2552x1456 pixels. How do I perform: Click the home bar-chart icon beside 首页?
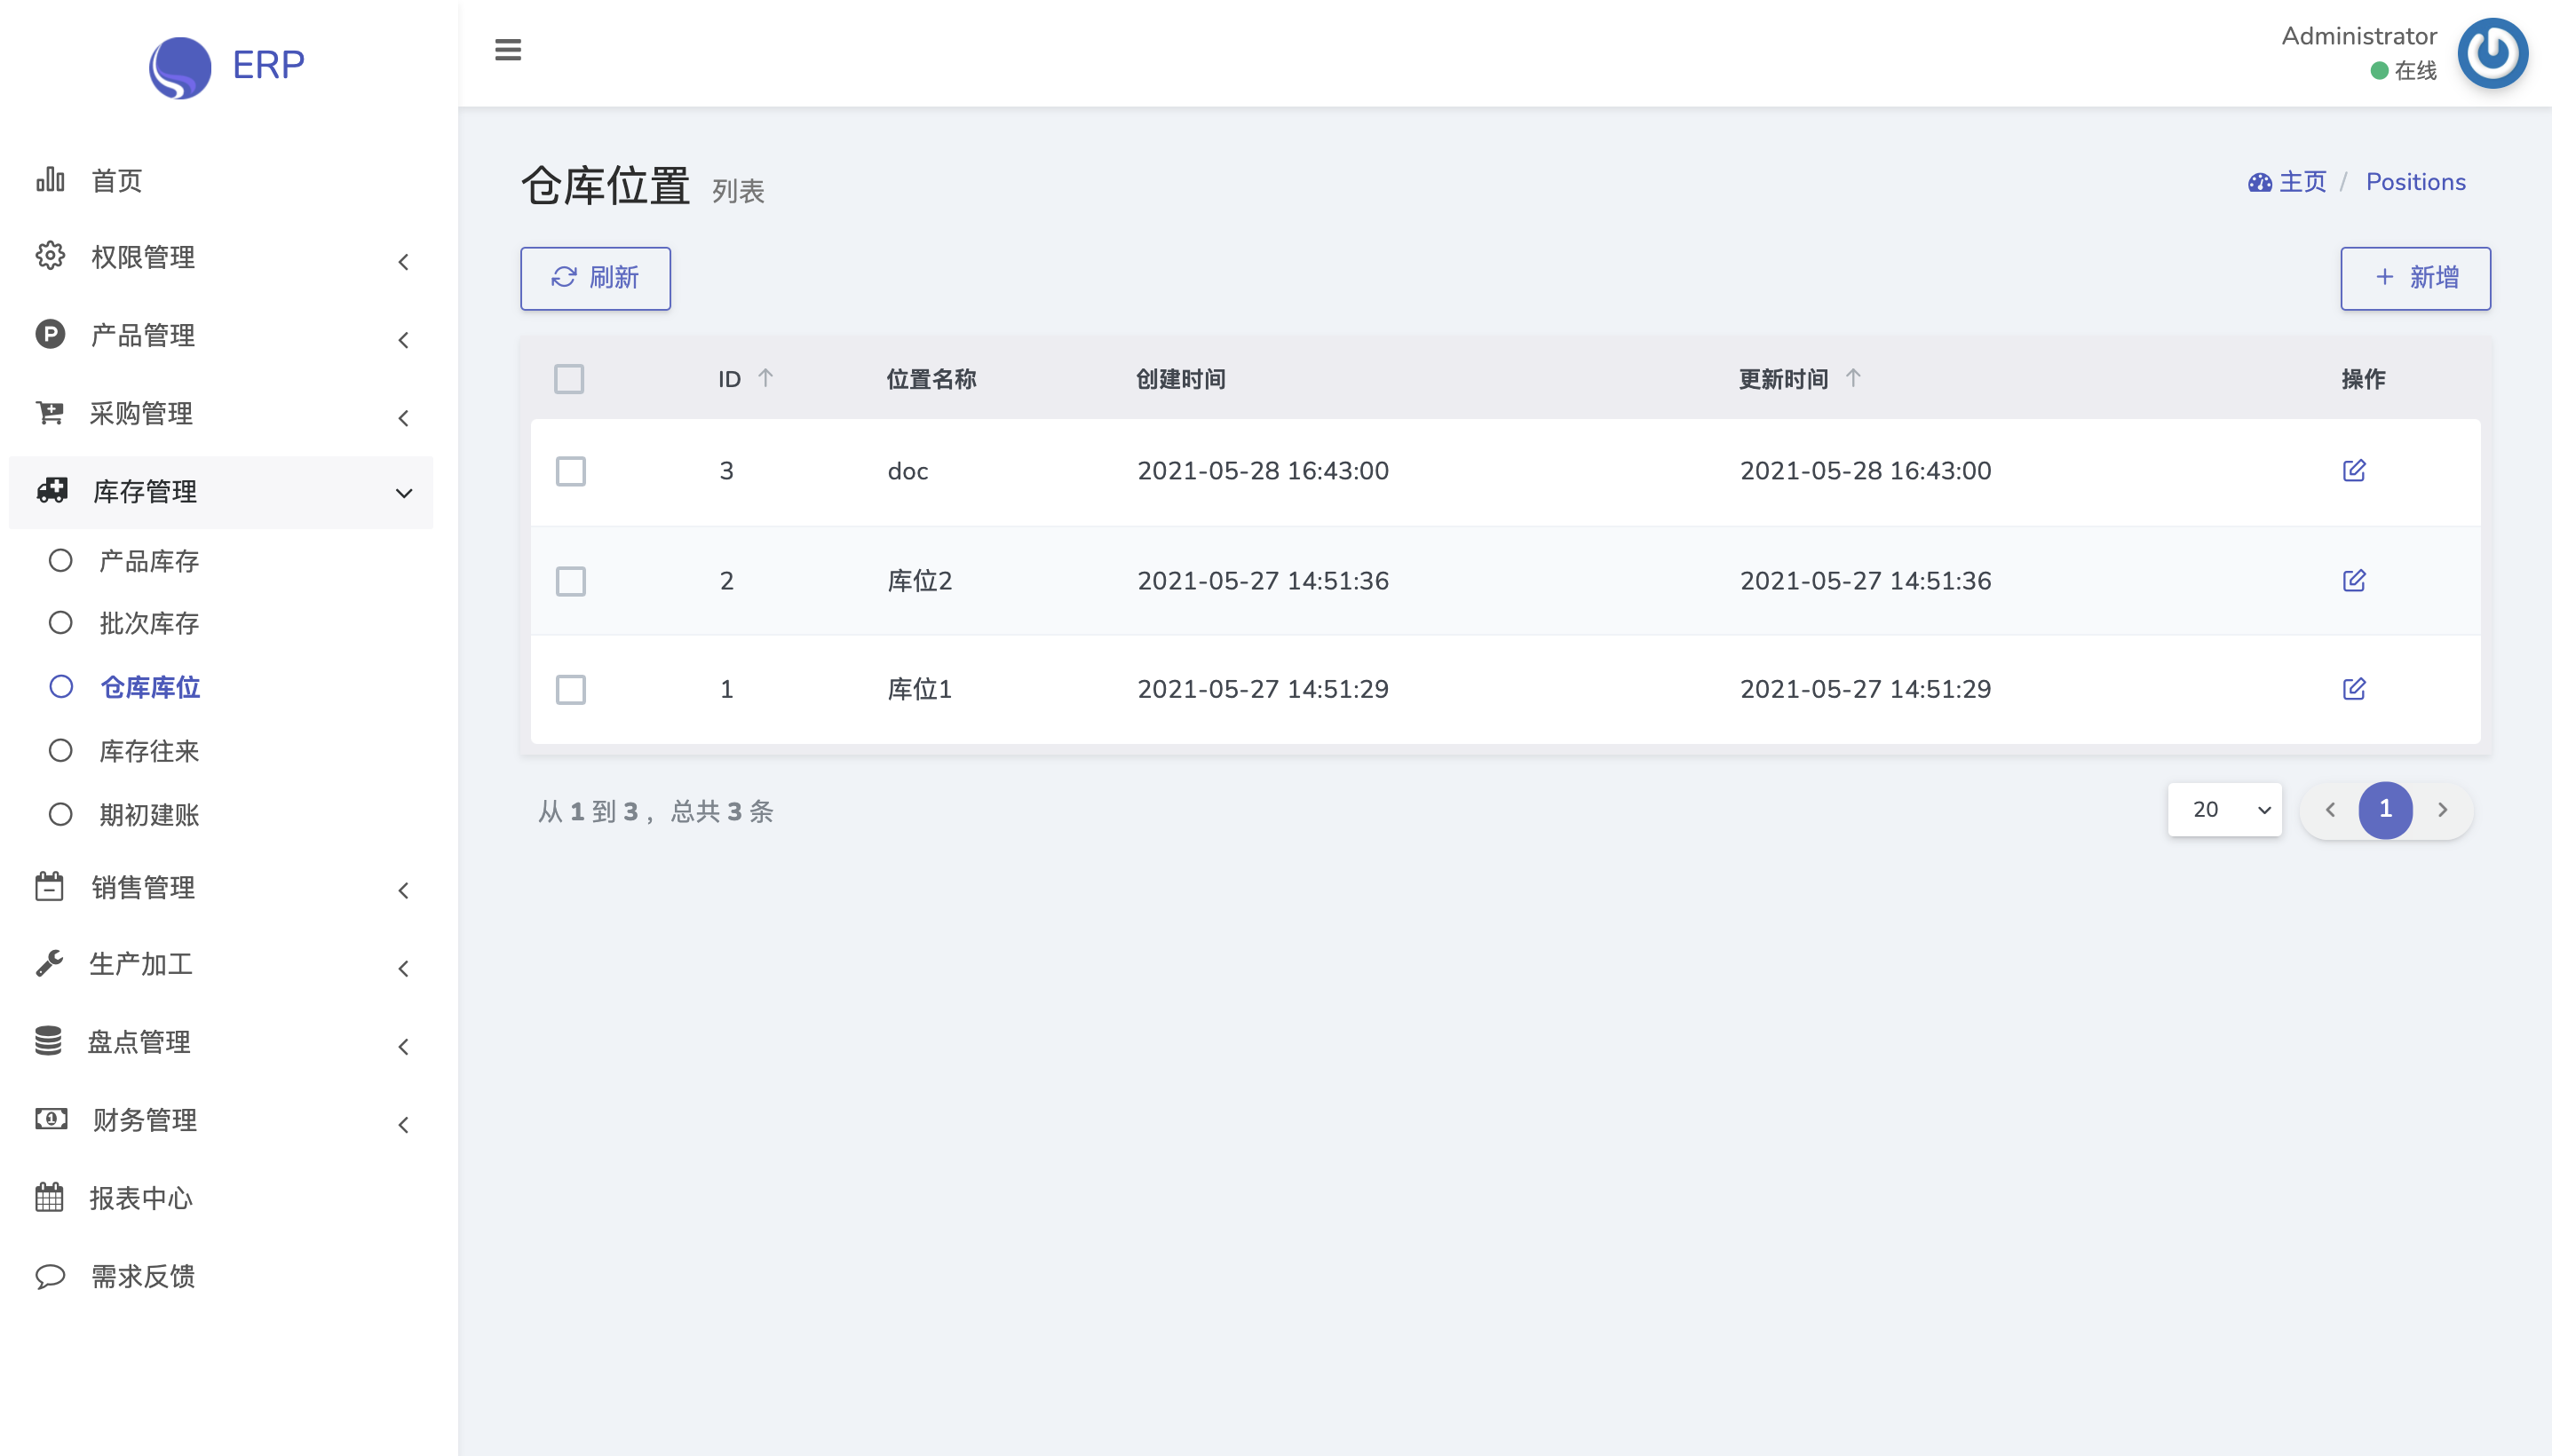(50, 180)
